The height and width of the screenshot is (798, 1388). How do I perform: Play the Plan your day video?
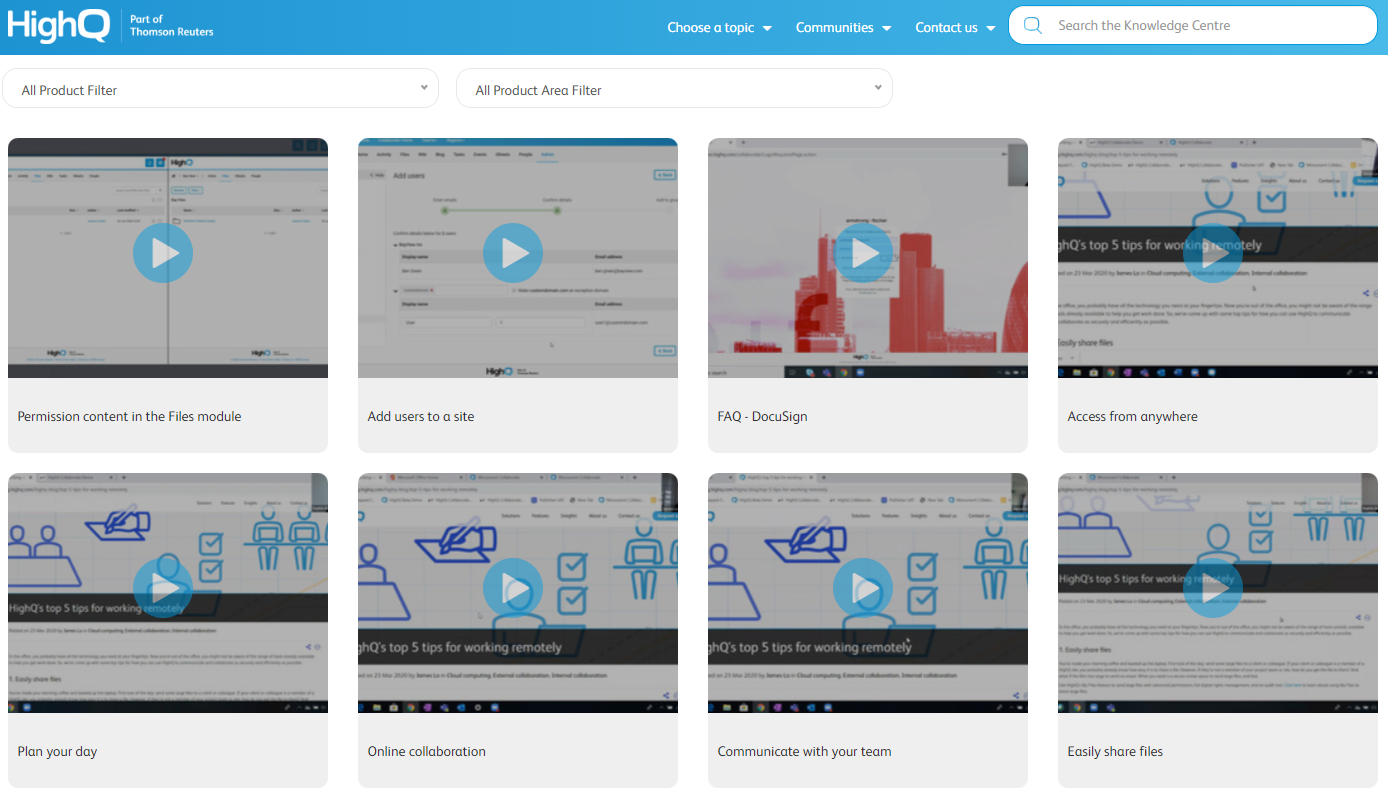[x=163, y=588]
